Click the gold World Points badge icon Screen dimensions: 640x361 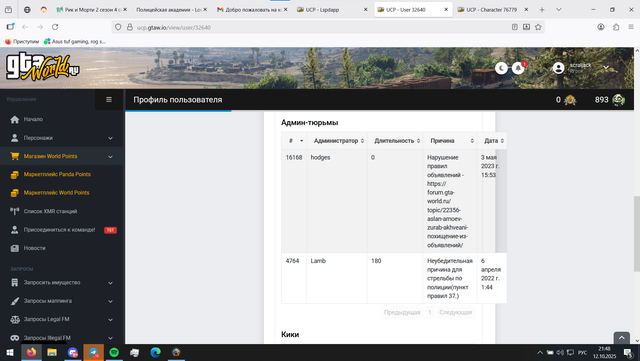click(570, 100)
